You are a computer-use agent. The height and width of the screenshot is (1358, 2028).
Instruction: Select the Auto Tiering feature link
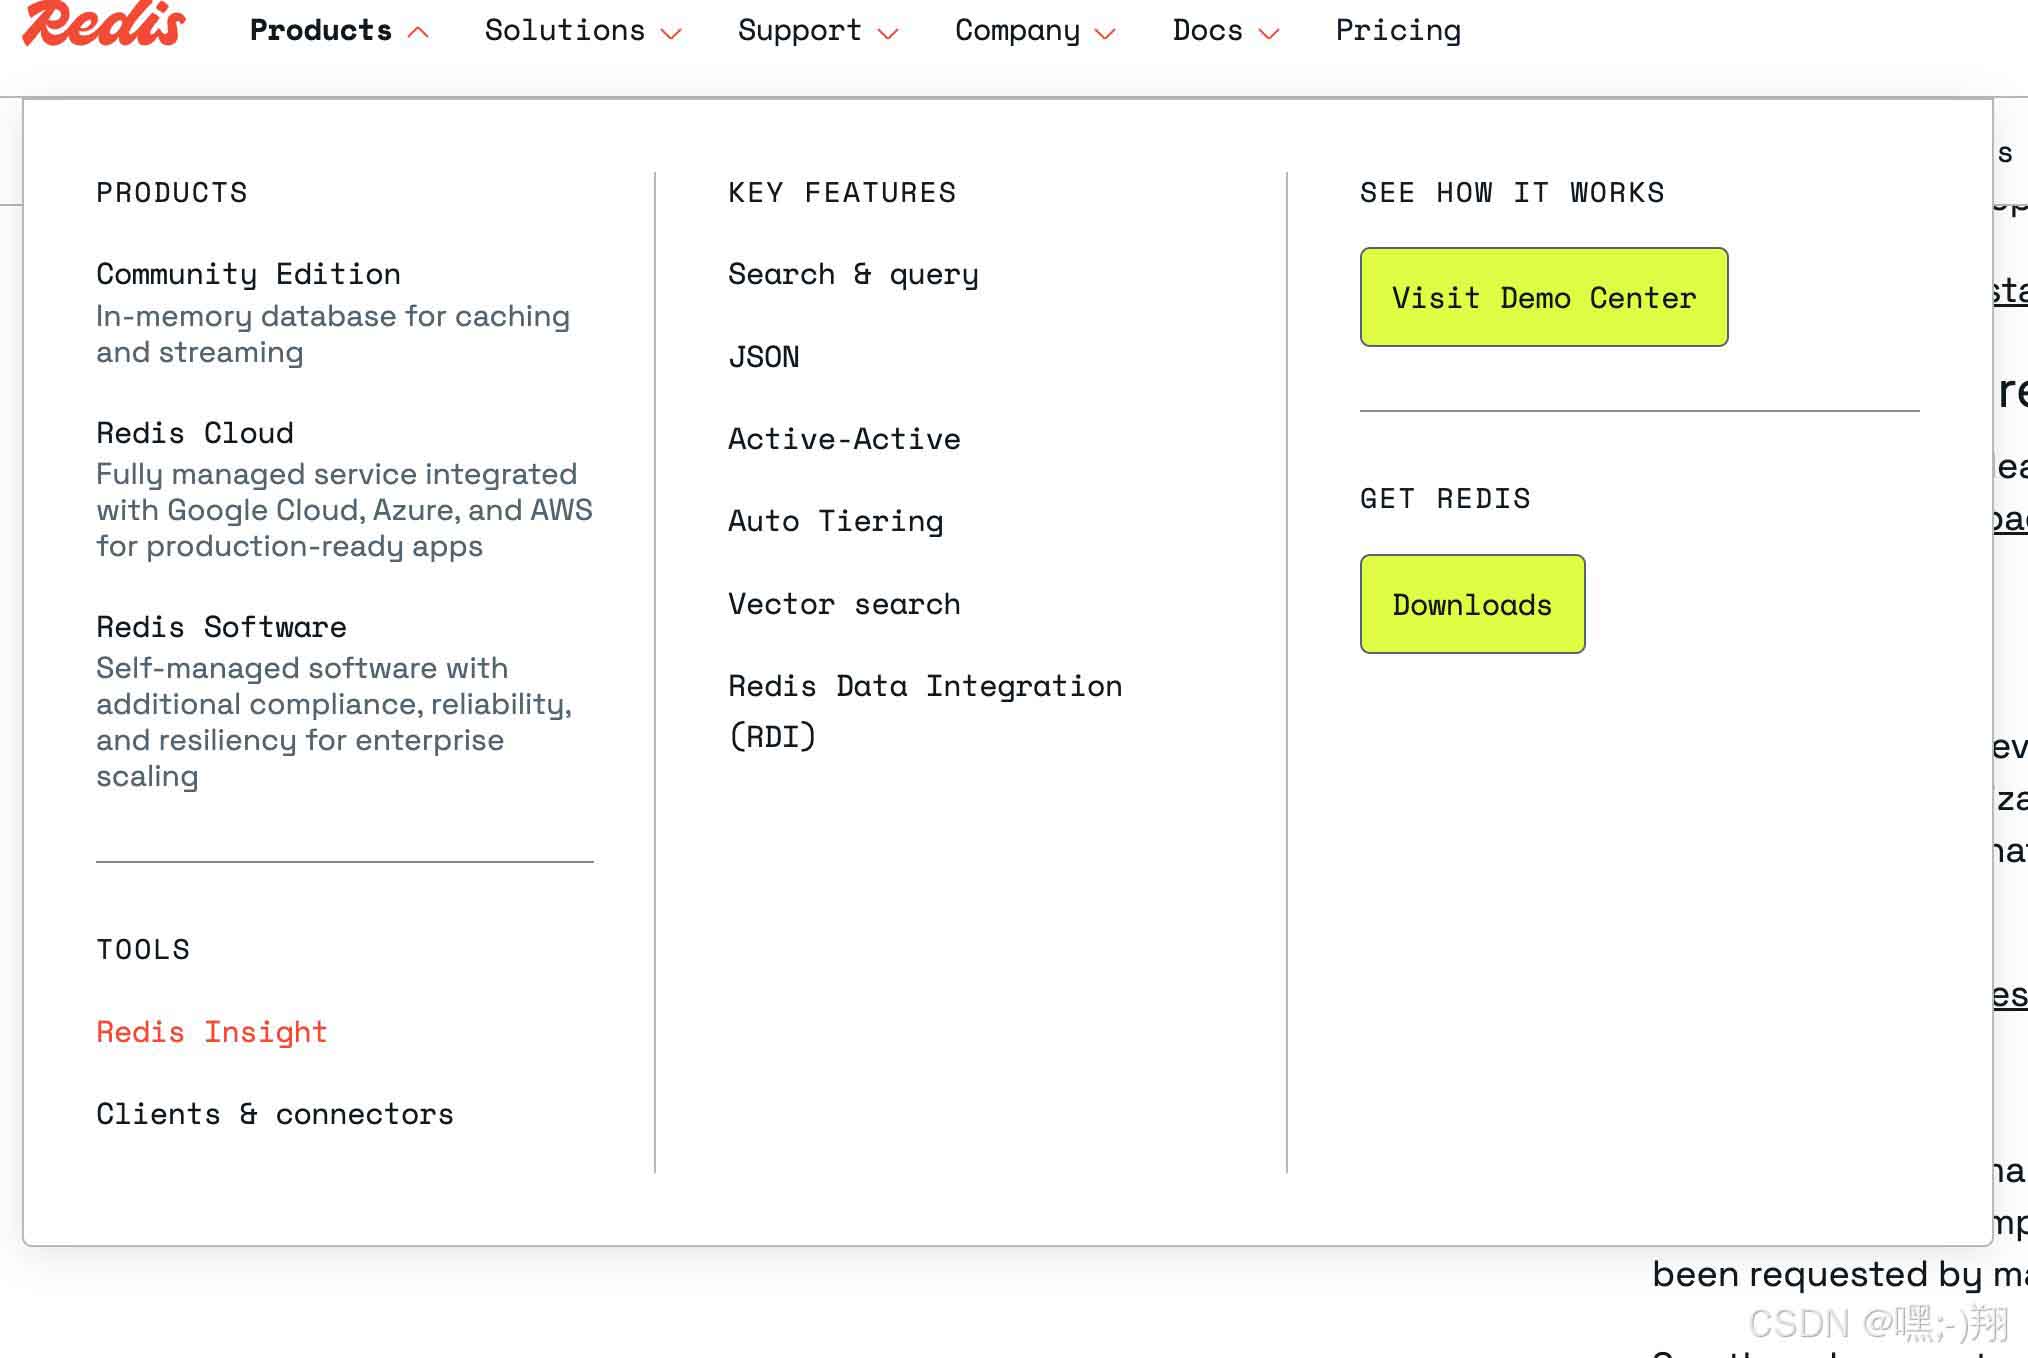click(x=836, y=521)
